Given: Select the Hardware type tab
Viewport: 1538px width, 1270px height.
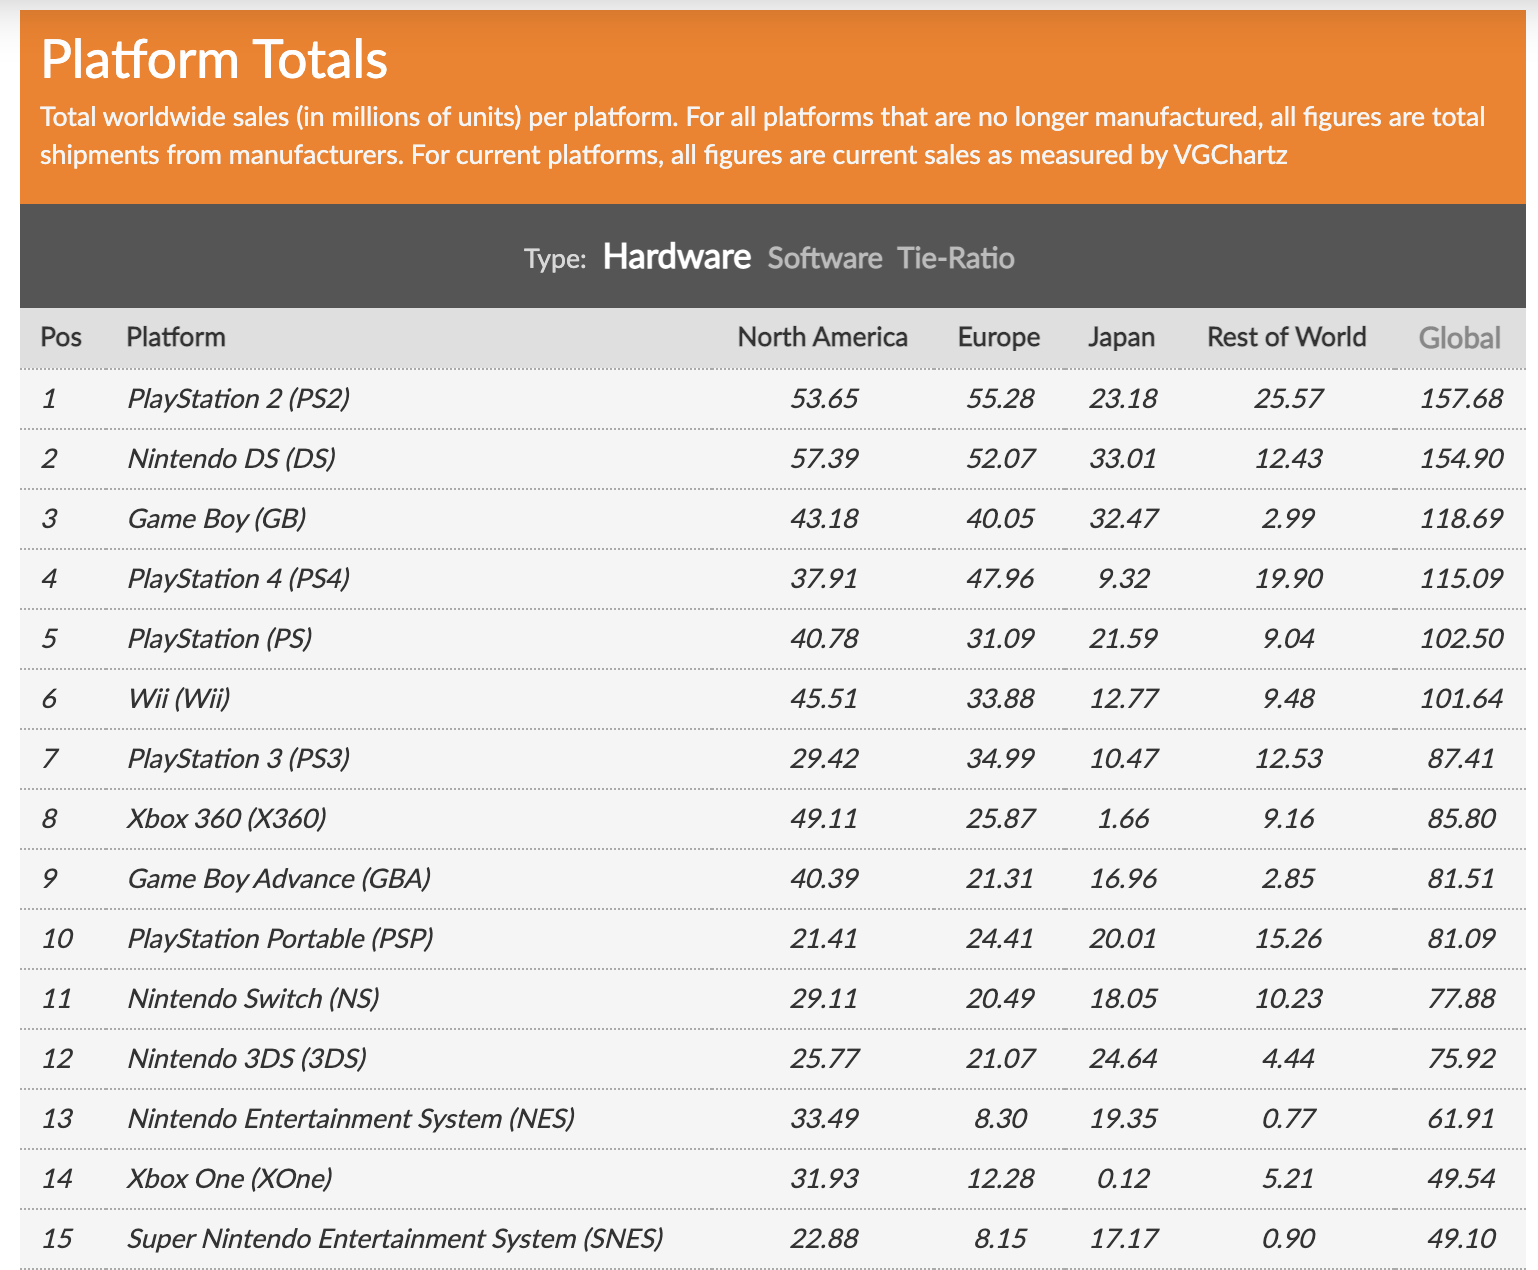Looking at the screenshot, I should [676, 257].
